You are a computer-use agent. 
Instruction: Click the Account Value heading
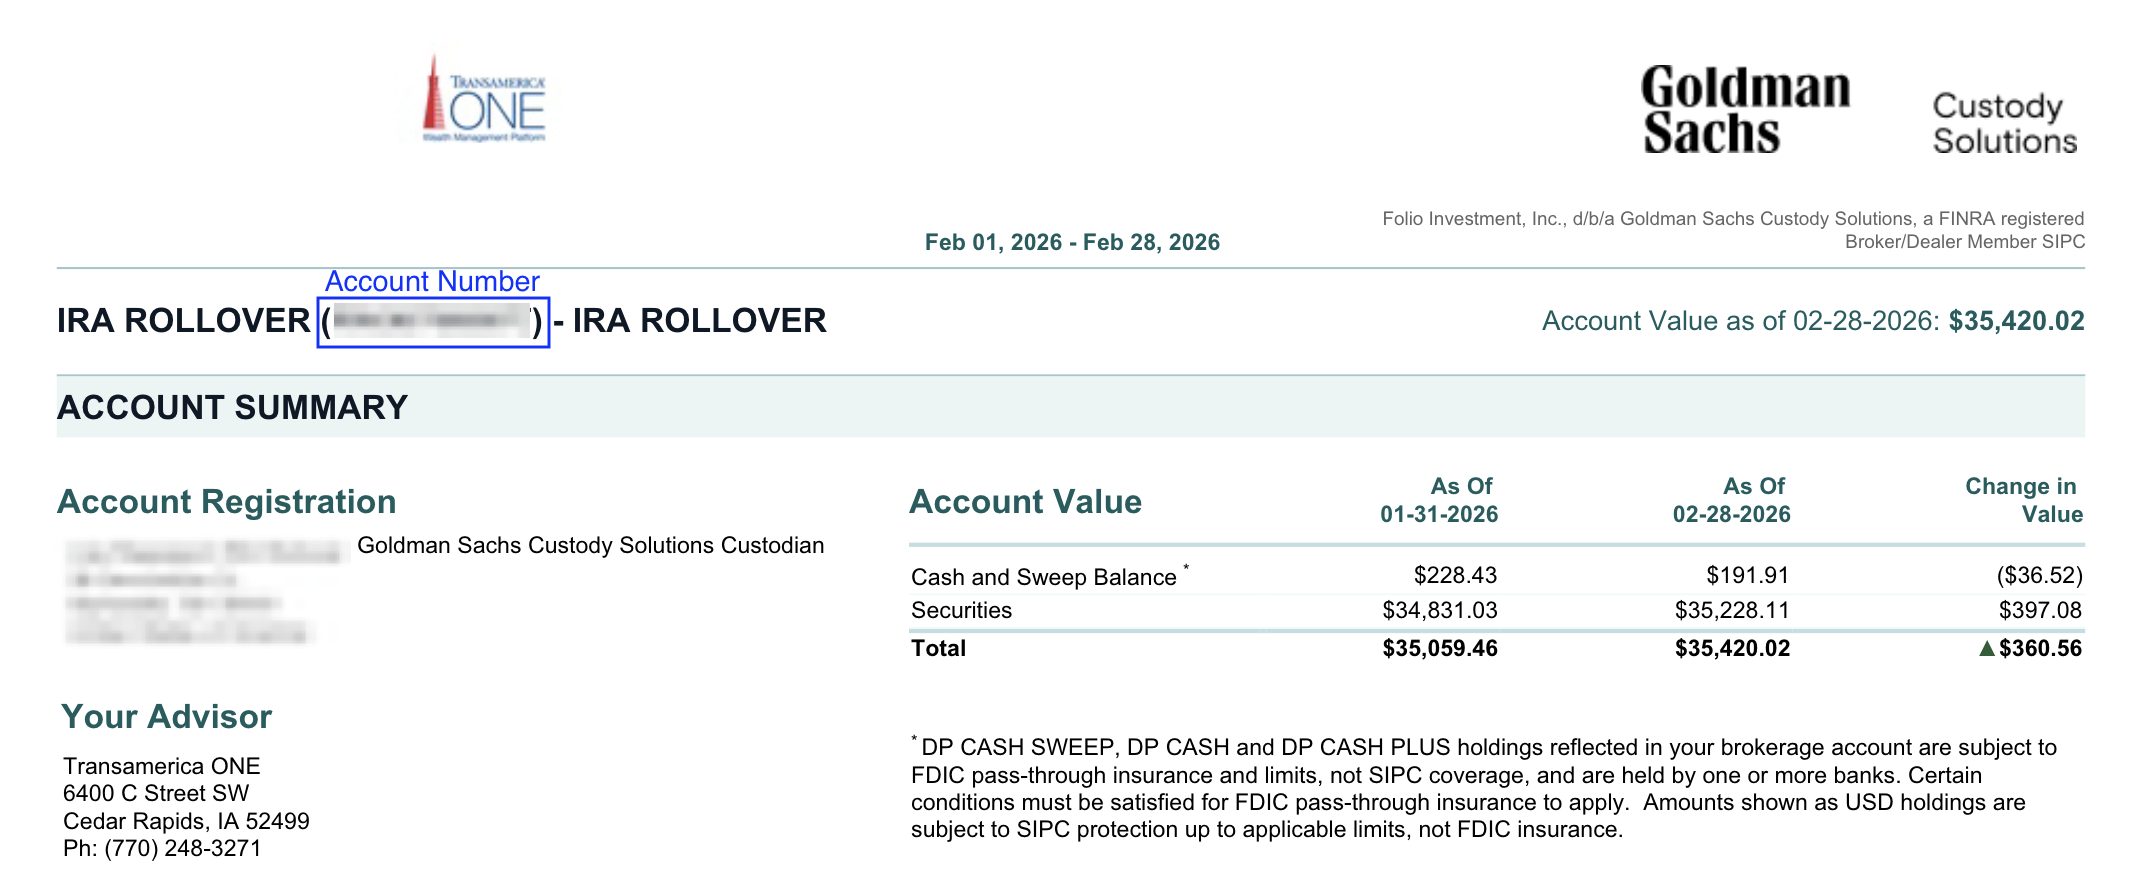click(x=1025, y=501)
